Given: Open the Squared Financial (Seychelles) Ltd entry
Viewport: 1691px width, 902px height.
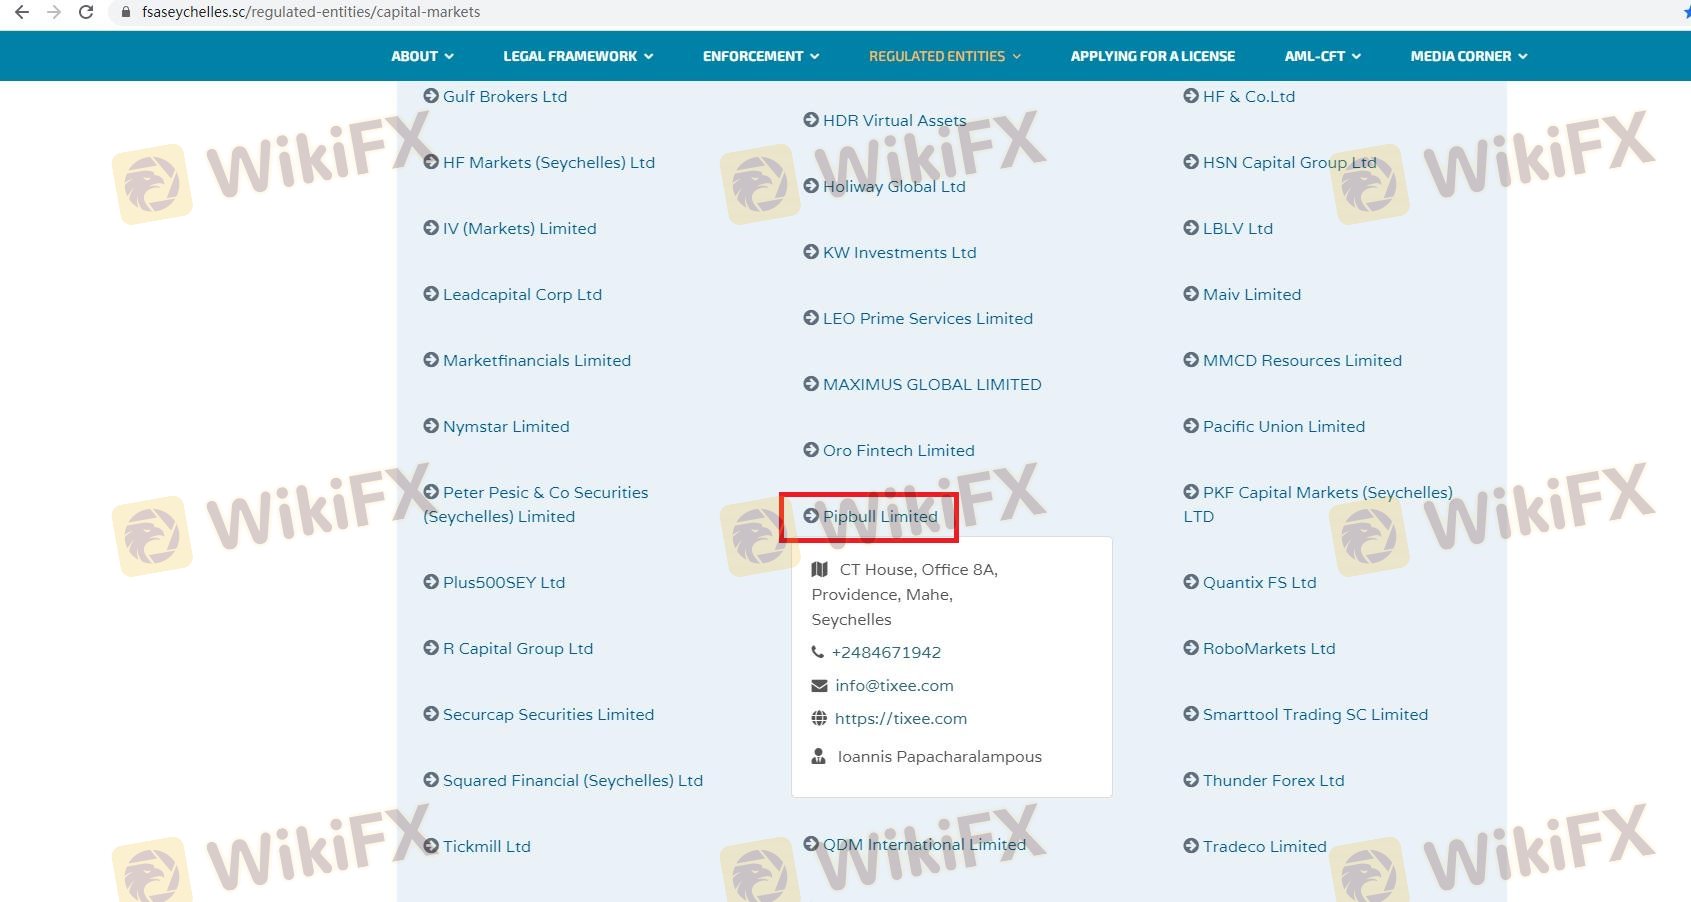Looking at the screenshot, I should point(563,780).
